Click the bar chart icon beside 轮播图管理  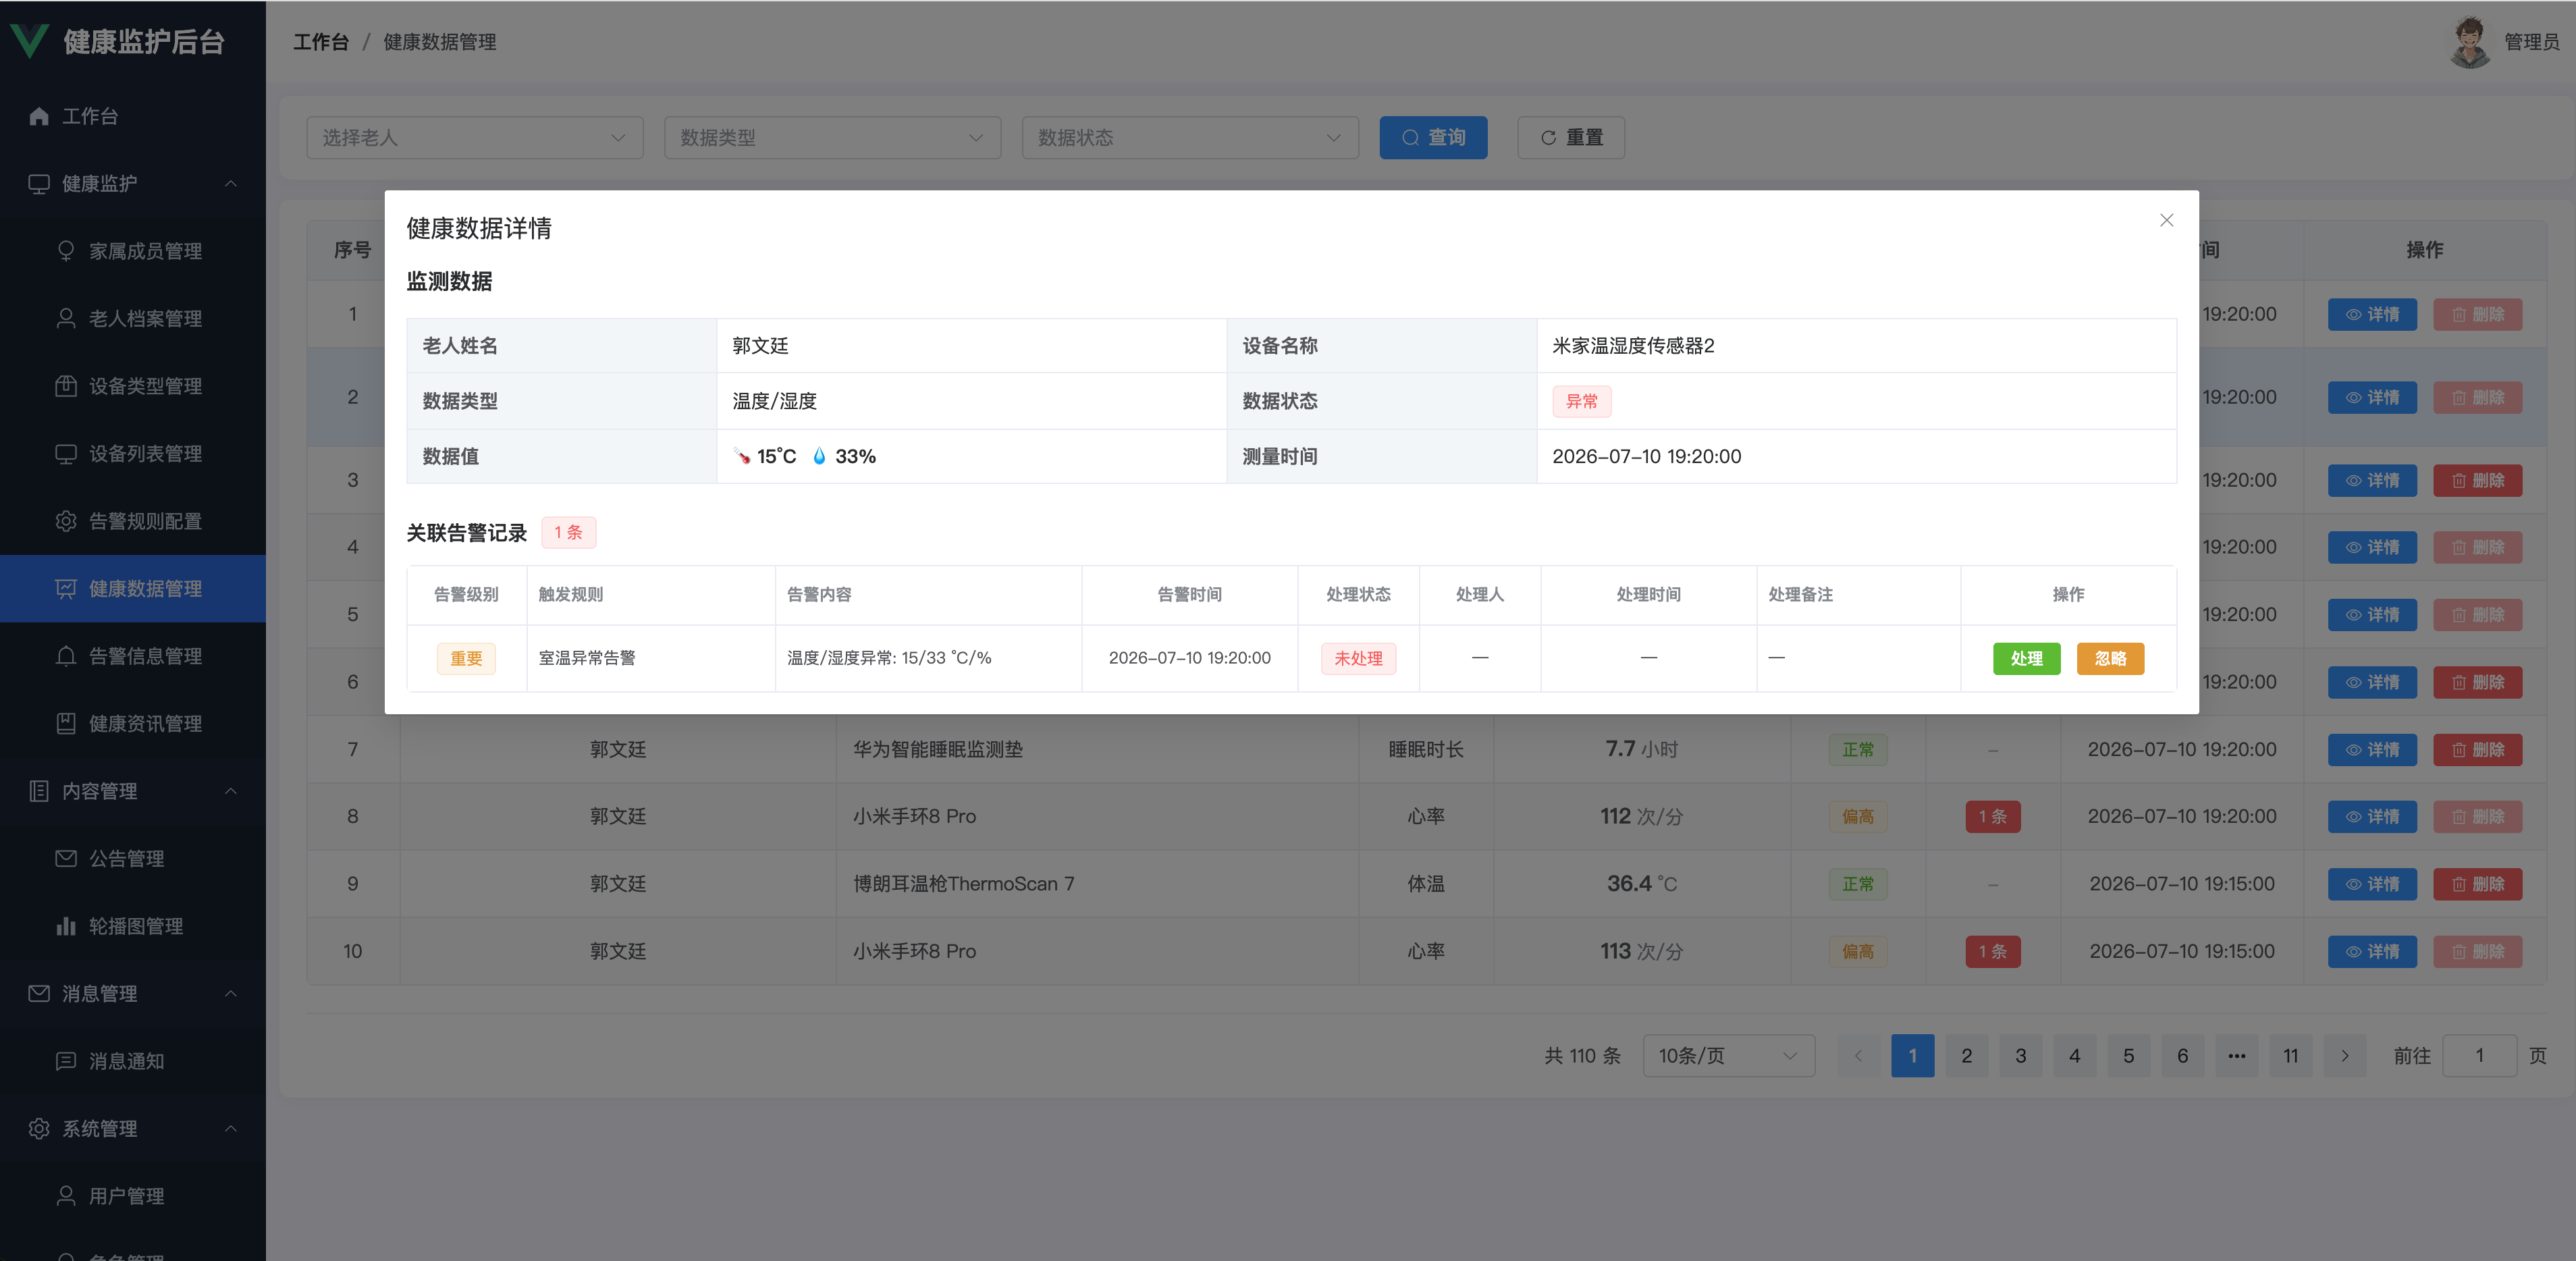[x=66, y=926]
